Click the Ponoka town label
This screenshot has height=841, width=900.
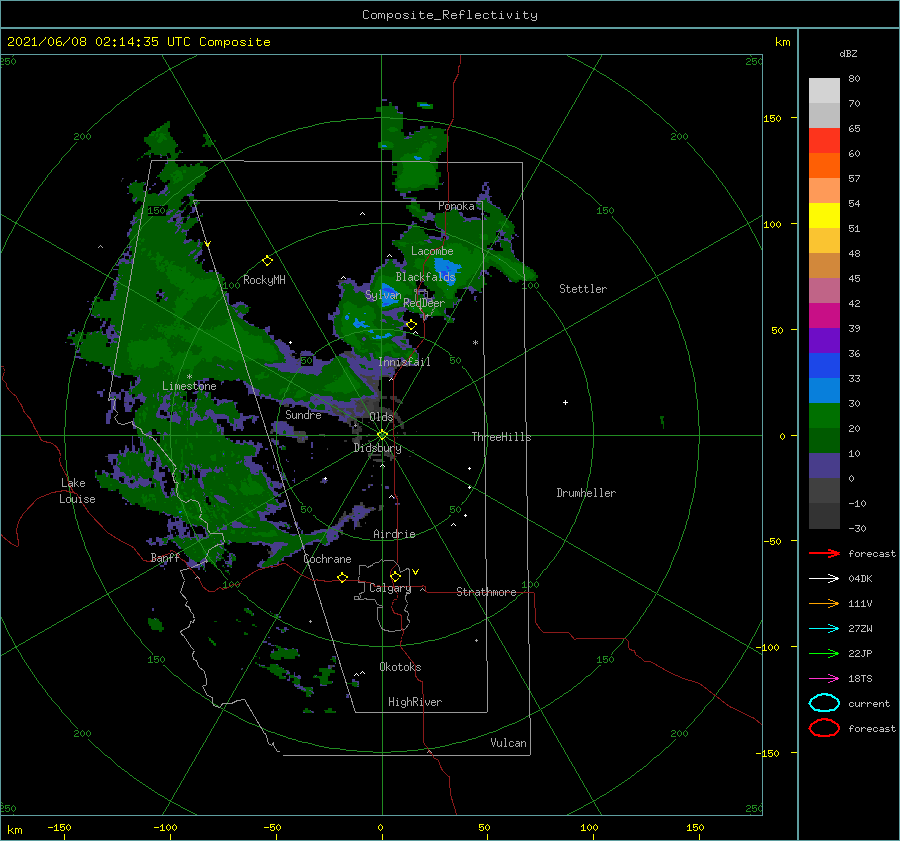point(456,206)
